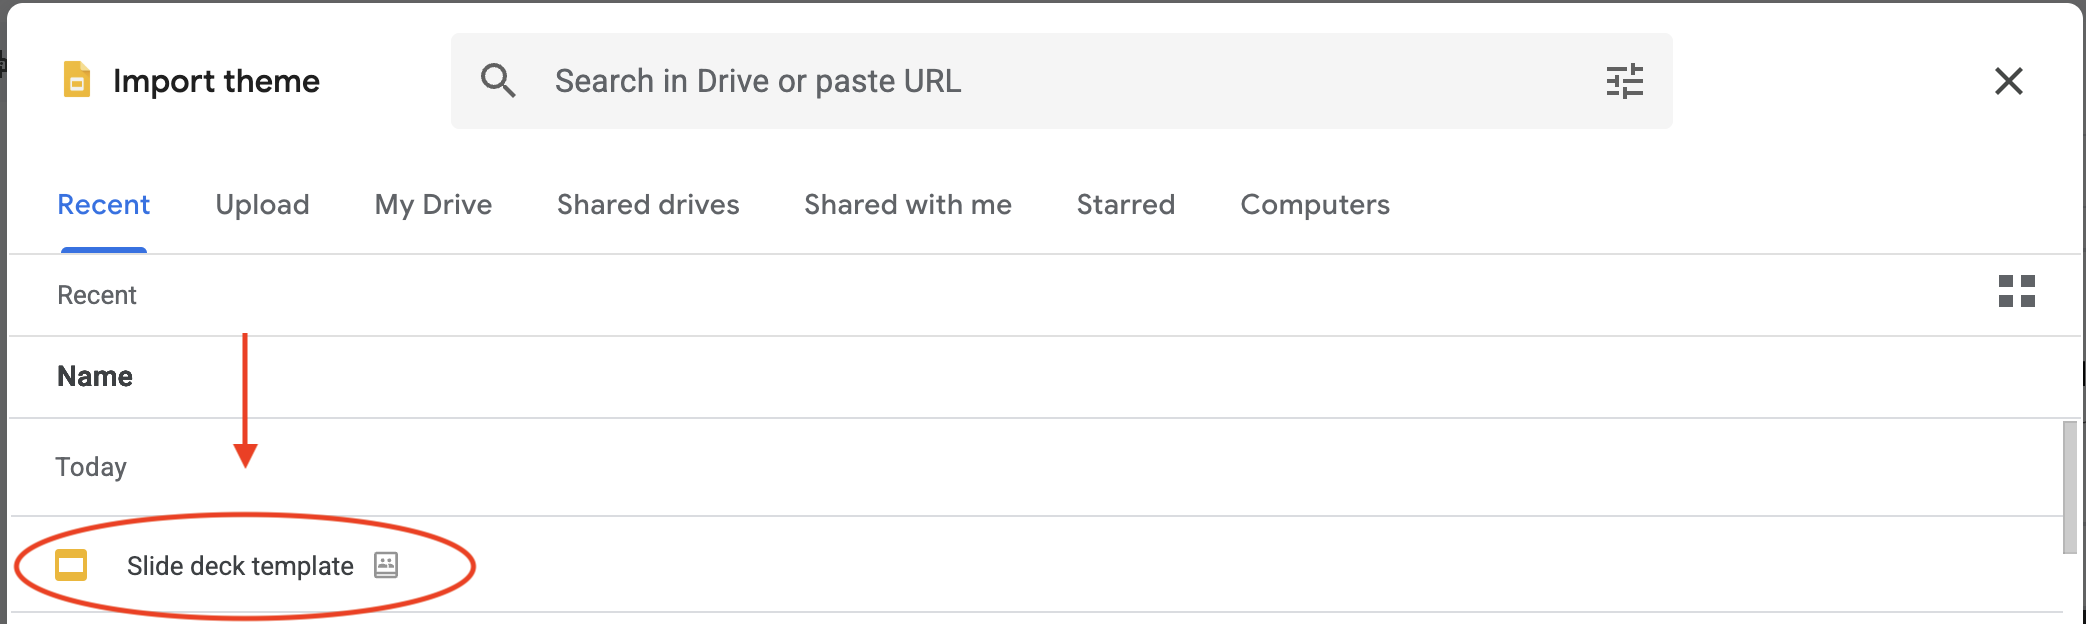Switch to grid view layout
This screenshot has width=2086, height=624.
coord(2016,291)
